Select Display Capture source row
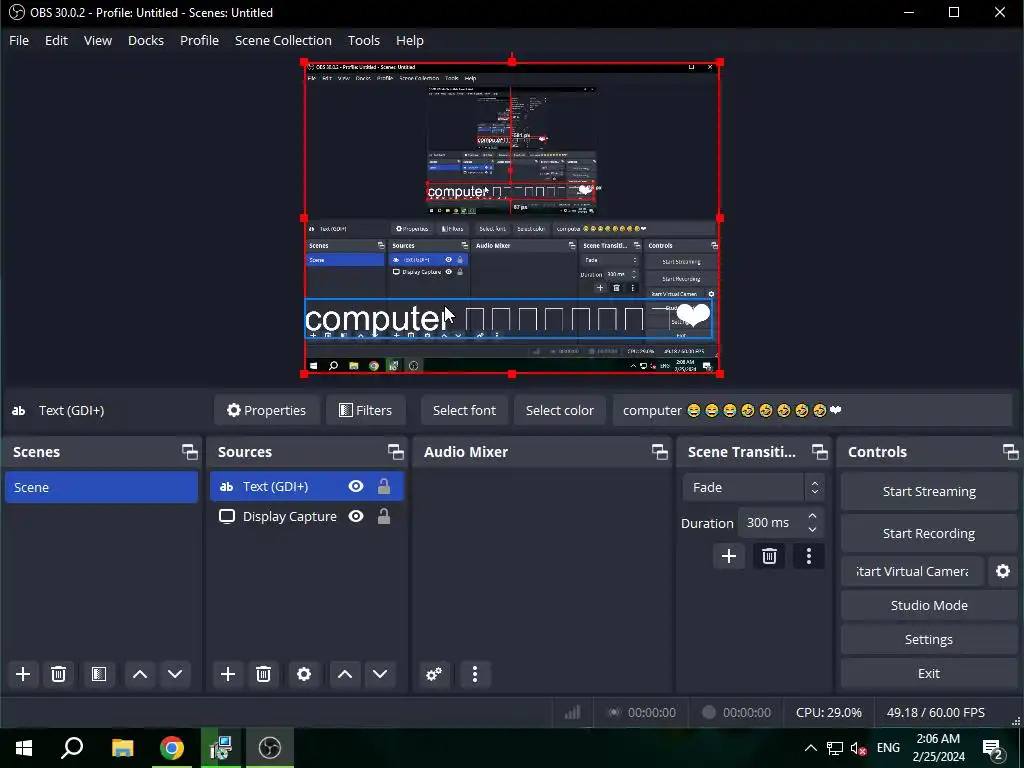The width and height of the screenshot is (1024, 768). pos(307,517)
